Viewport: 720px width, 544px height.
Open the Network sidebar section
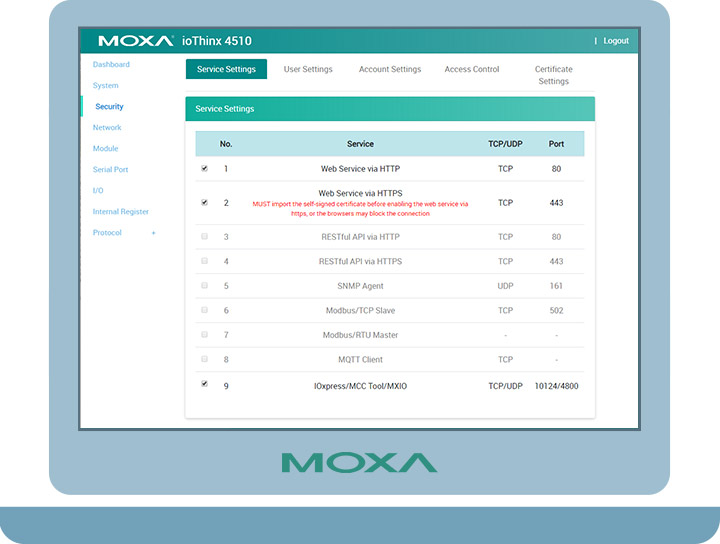coord(107,127)
